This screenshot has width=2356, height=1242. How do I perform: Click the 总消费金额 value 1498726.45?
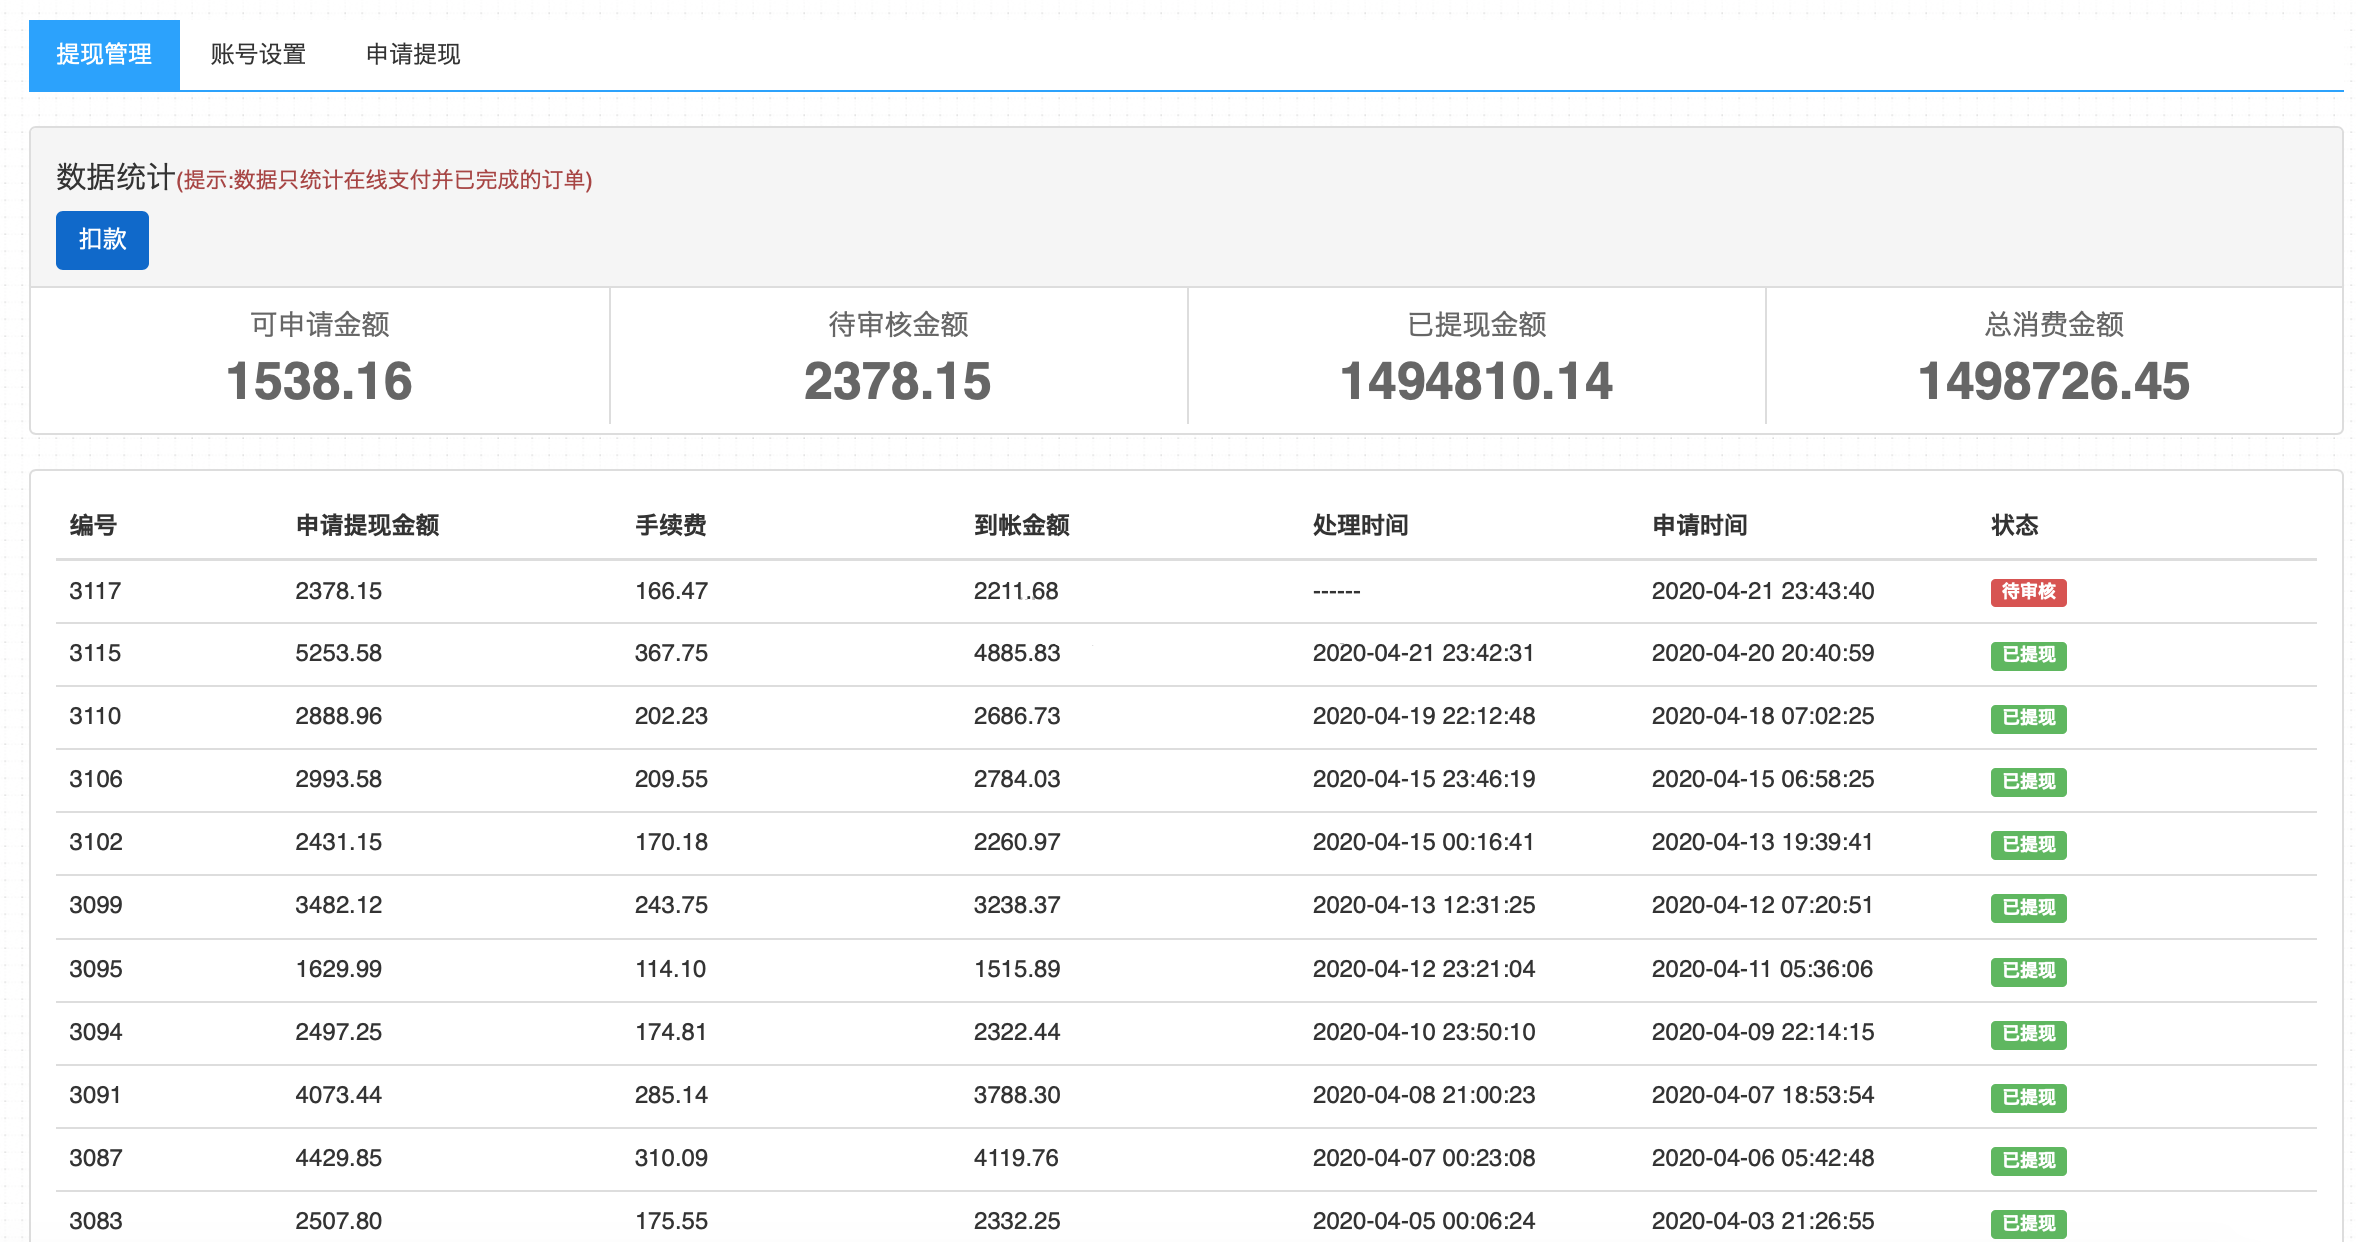[x=2053, y=381]
